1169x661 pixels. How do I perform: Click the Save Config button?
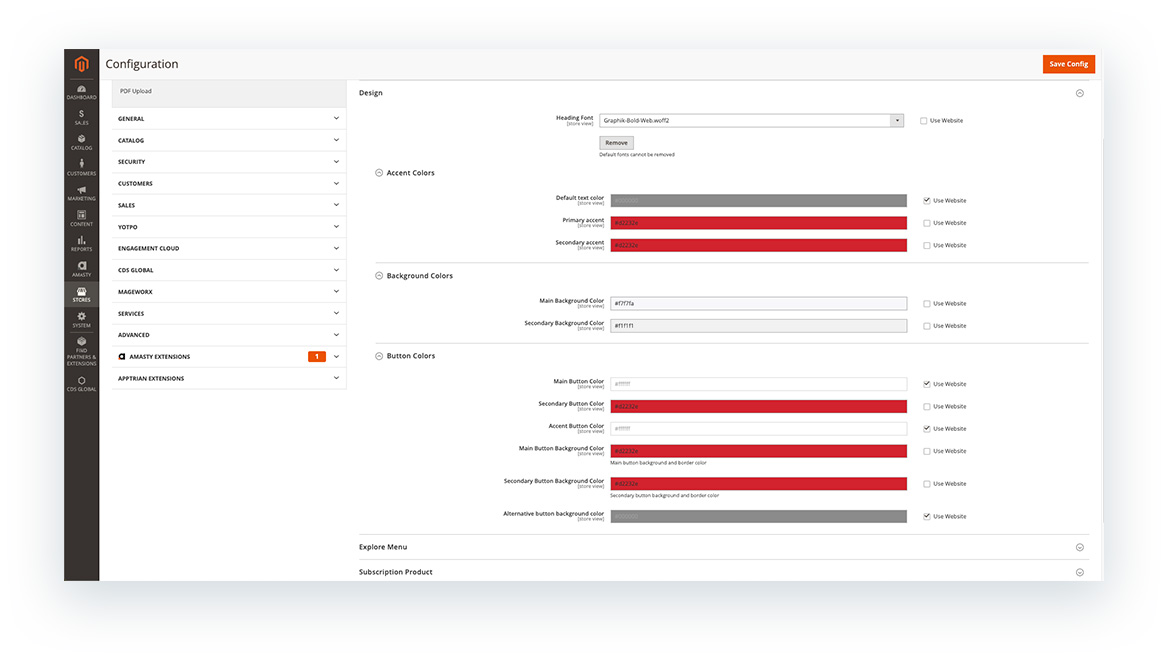pos(1069,63)
